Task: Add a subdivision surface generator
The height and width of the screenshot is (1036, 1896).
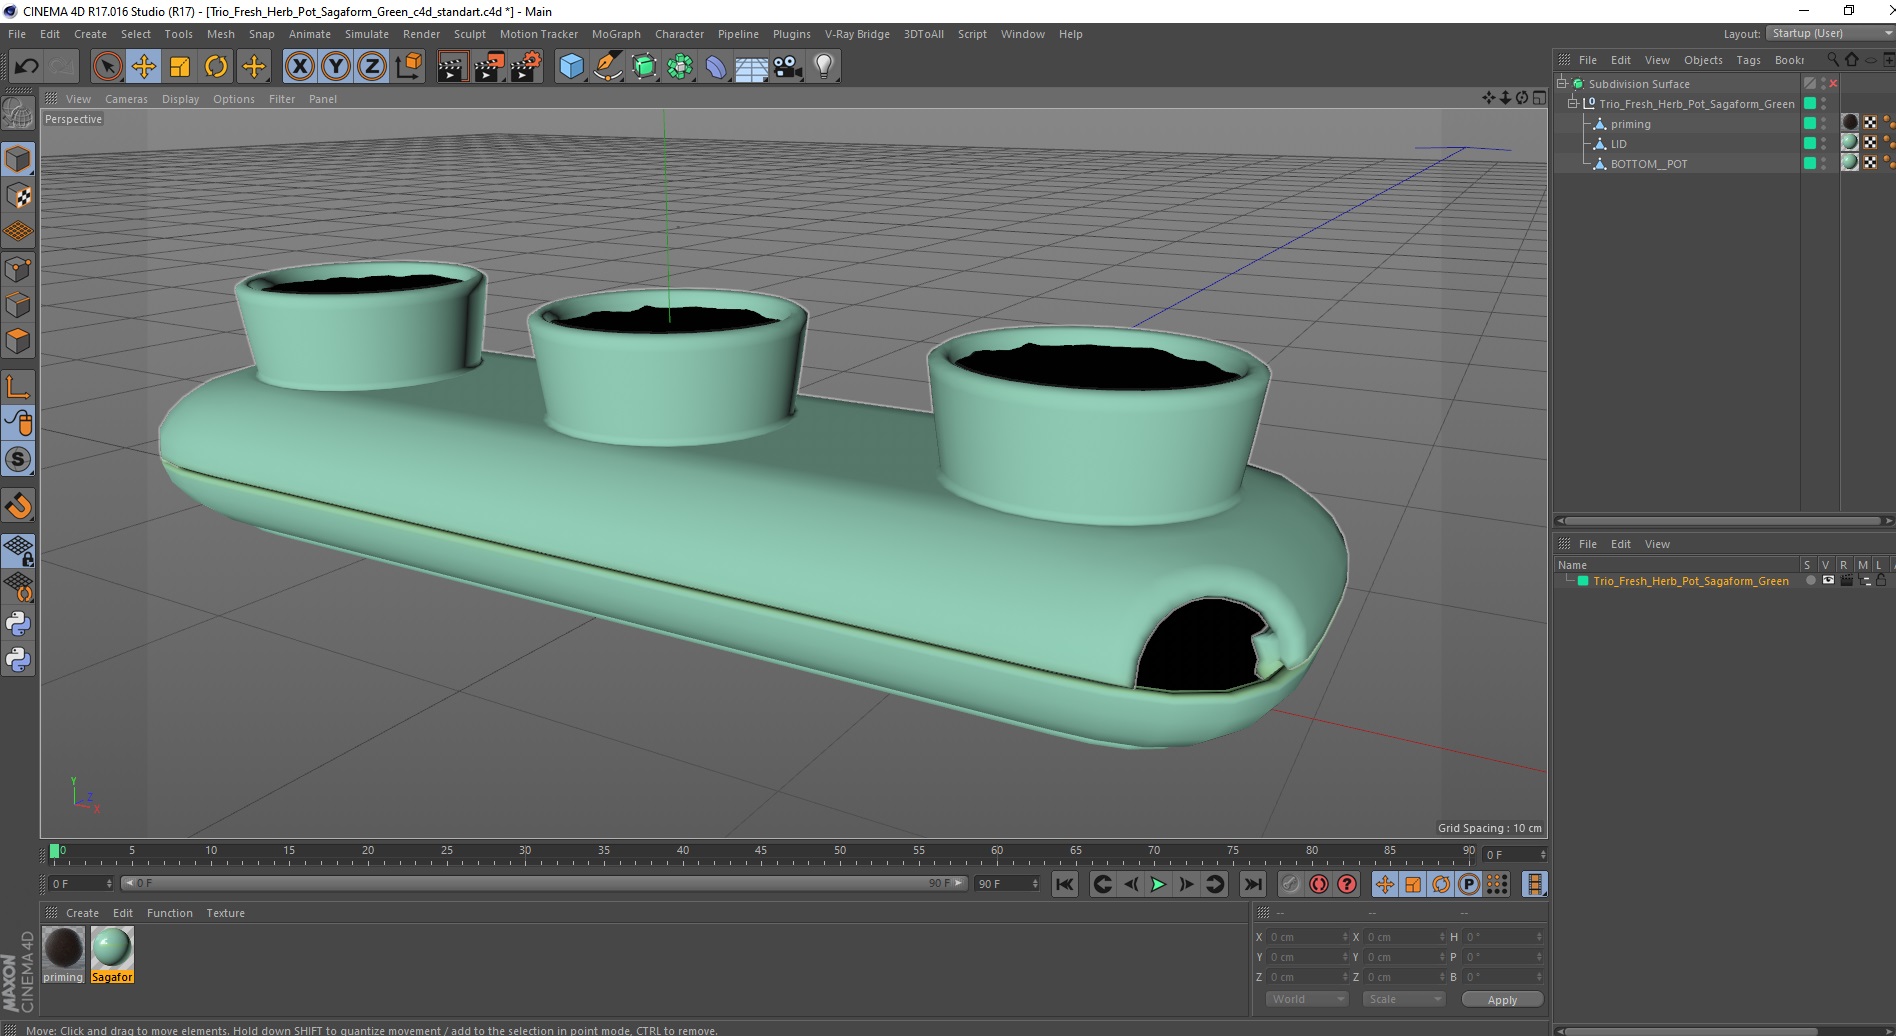Action: (x=645, y=67)
